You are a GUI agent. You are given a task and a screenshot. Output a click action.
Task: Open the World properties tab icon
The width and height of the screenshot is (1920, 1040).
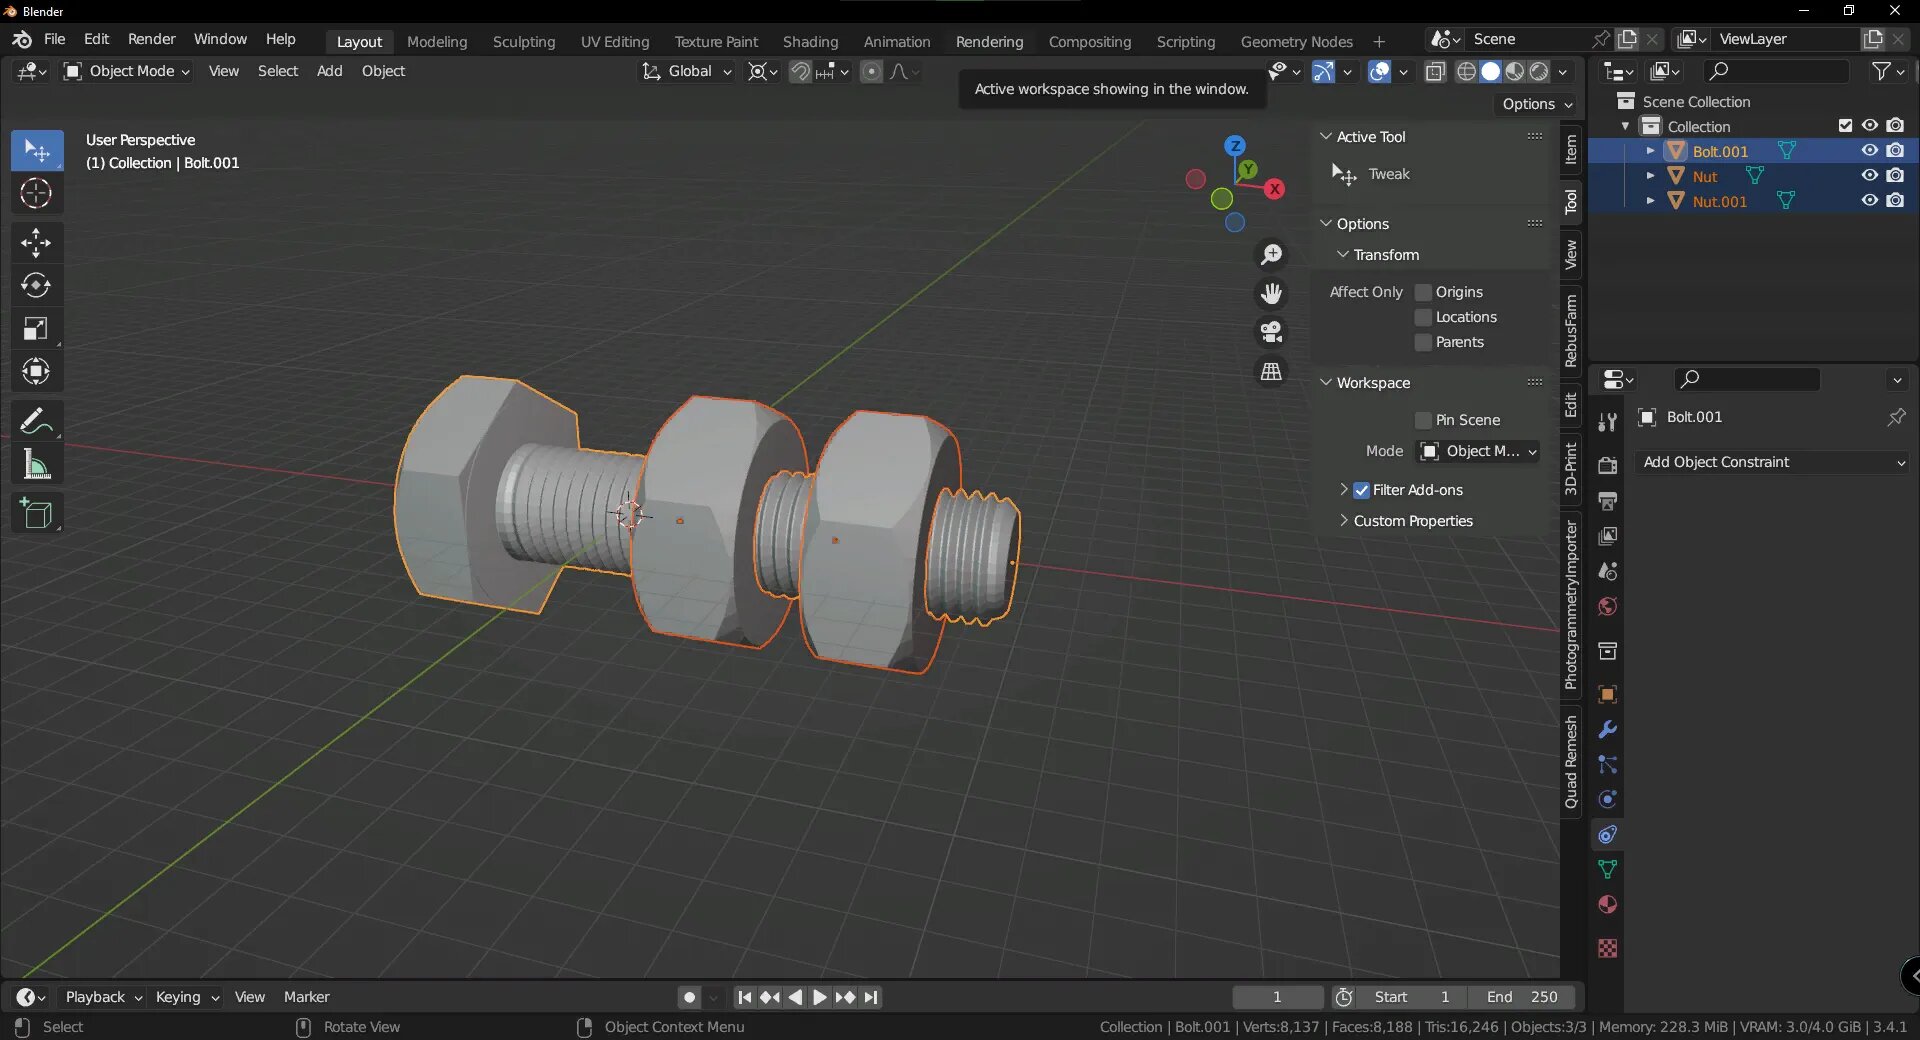[1607, 606]
